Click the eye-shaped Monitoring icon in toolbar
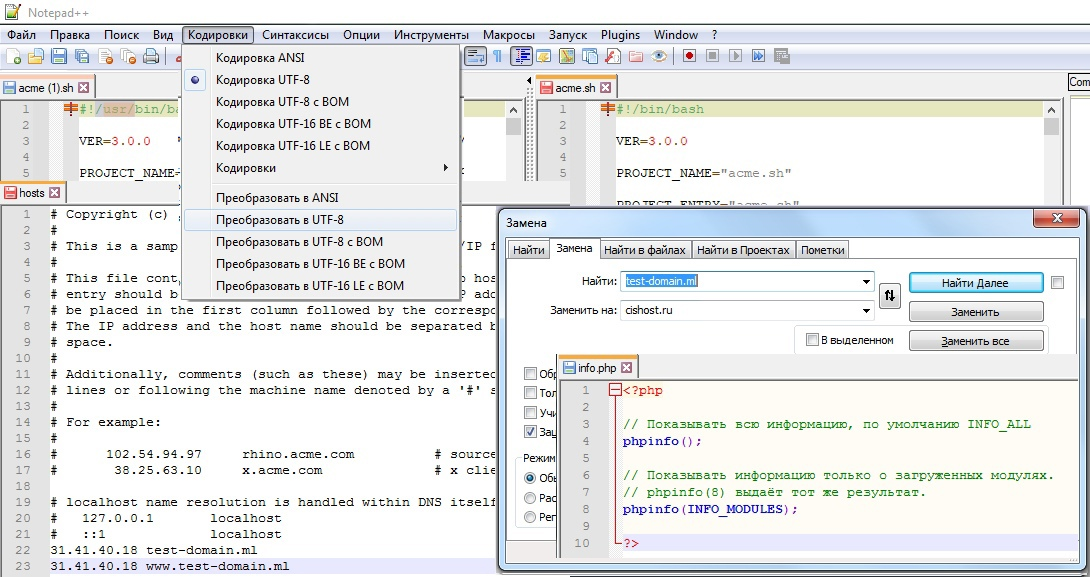 [x=659, y=57]
